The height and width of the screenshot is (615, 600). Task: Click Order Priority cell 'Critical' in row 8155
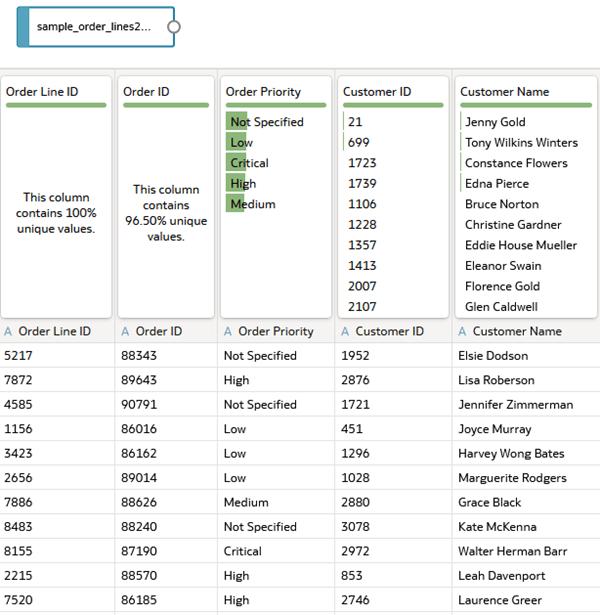pos(276,551)
